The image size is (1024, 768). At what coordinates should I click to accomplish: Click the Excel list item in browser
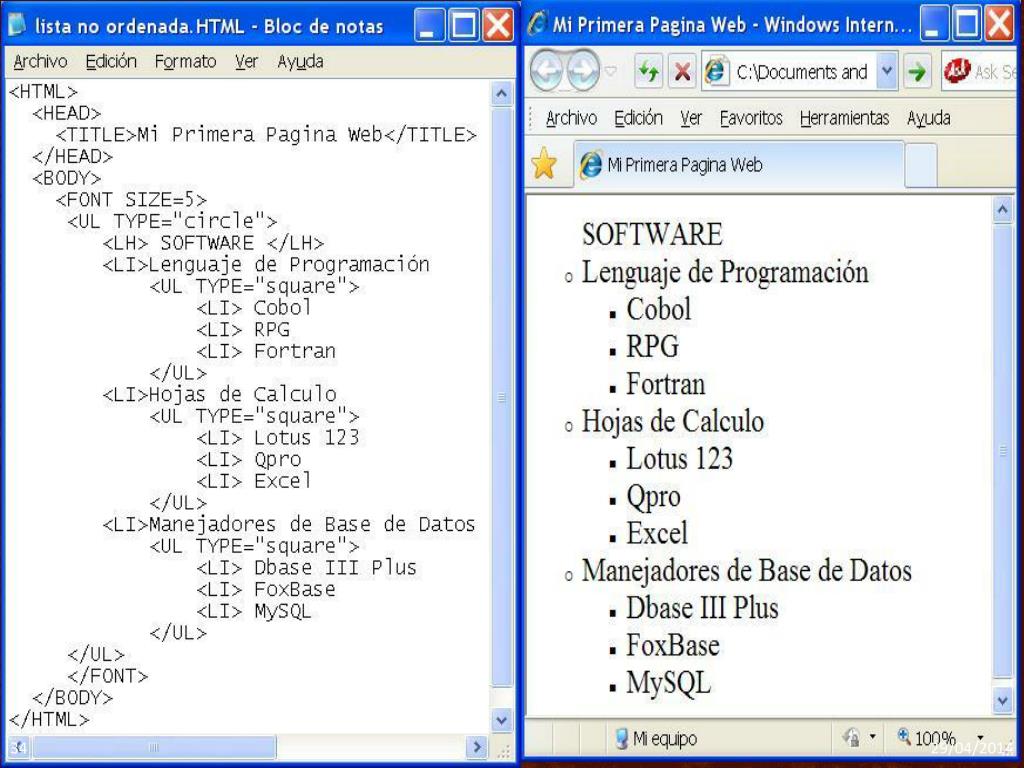tap(657, 533)
